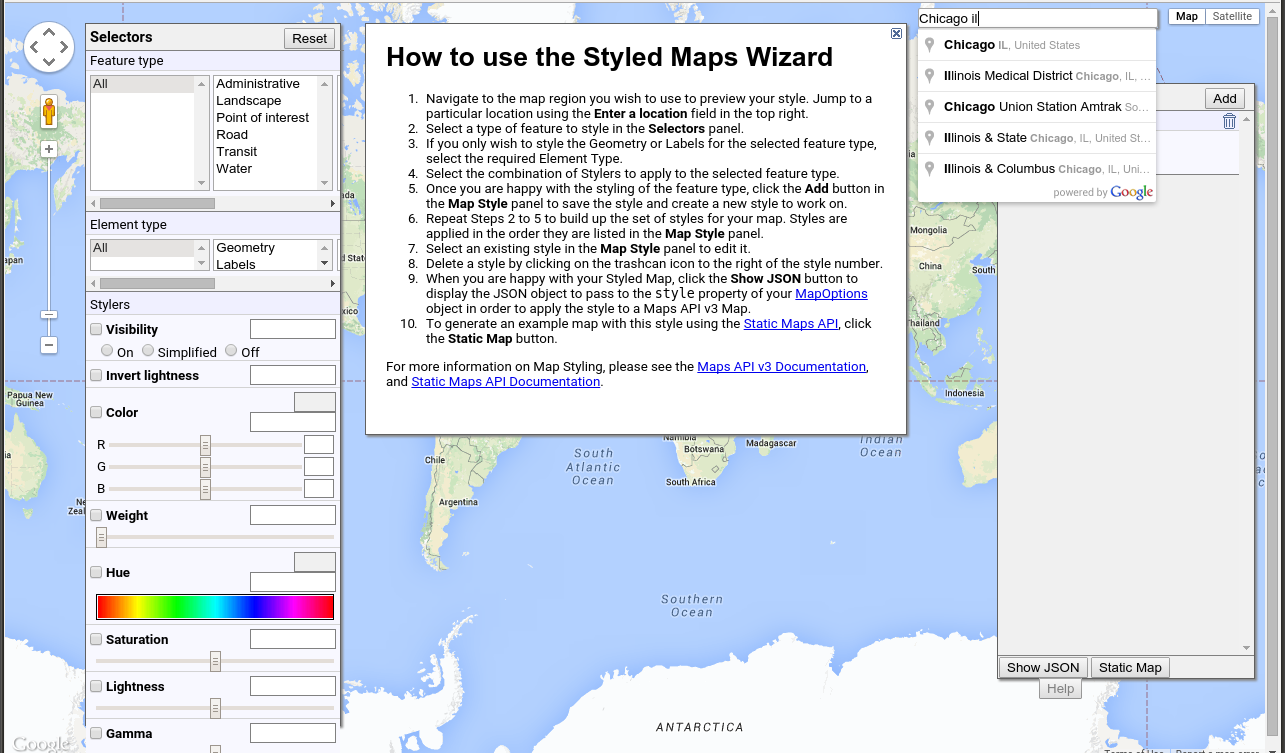1285x753 pixels.
Task: Open the Help button
Action: click(x=1060, y=689)
